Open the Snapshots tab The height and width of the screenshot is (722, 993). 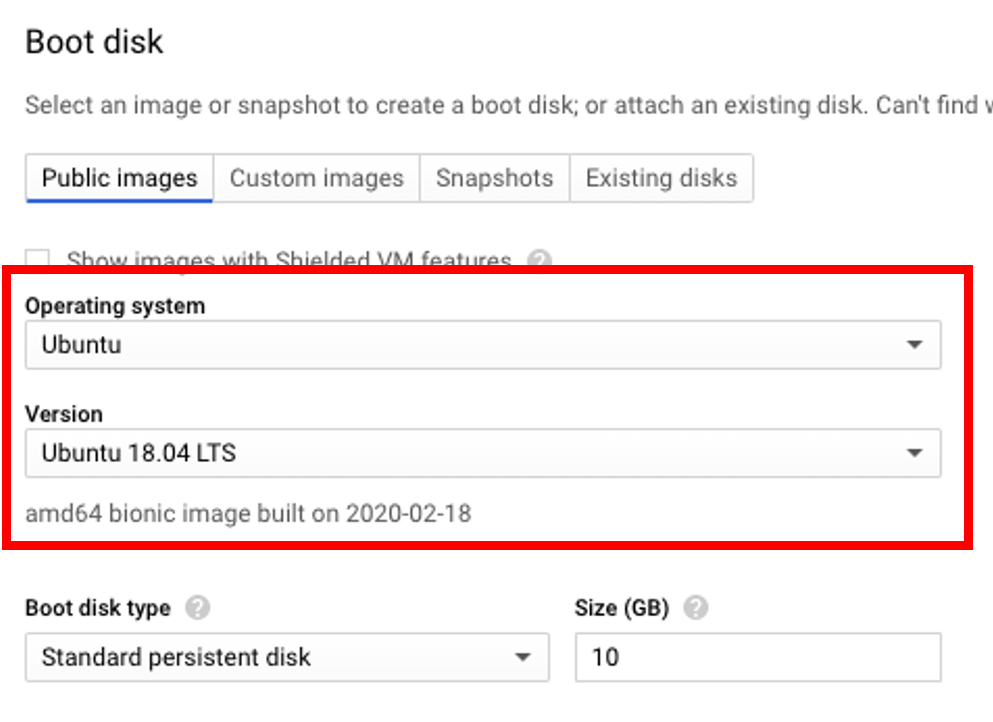coord(494,179)
